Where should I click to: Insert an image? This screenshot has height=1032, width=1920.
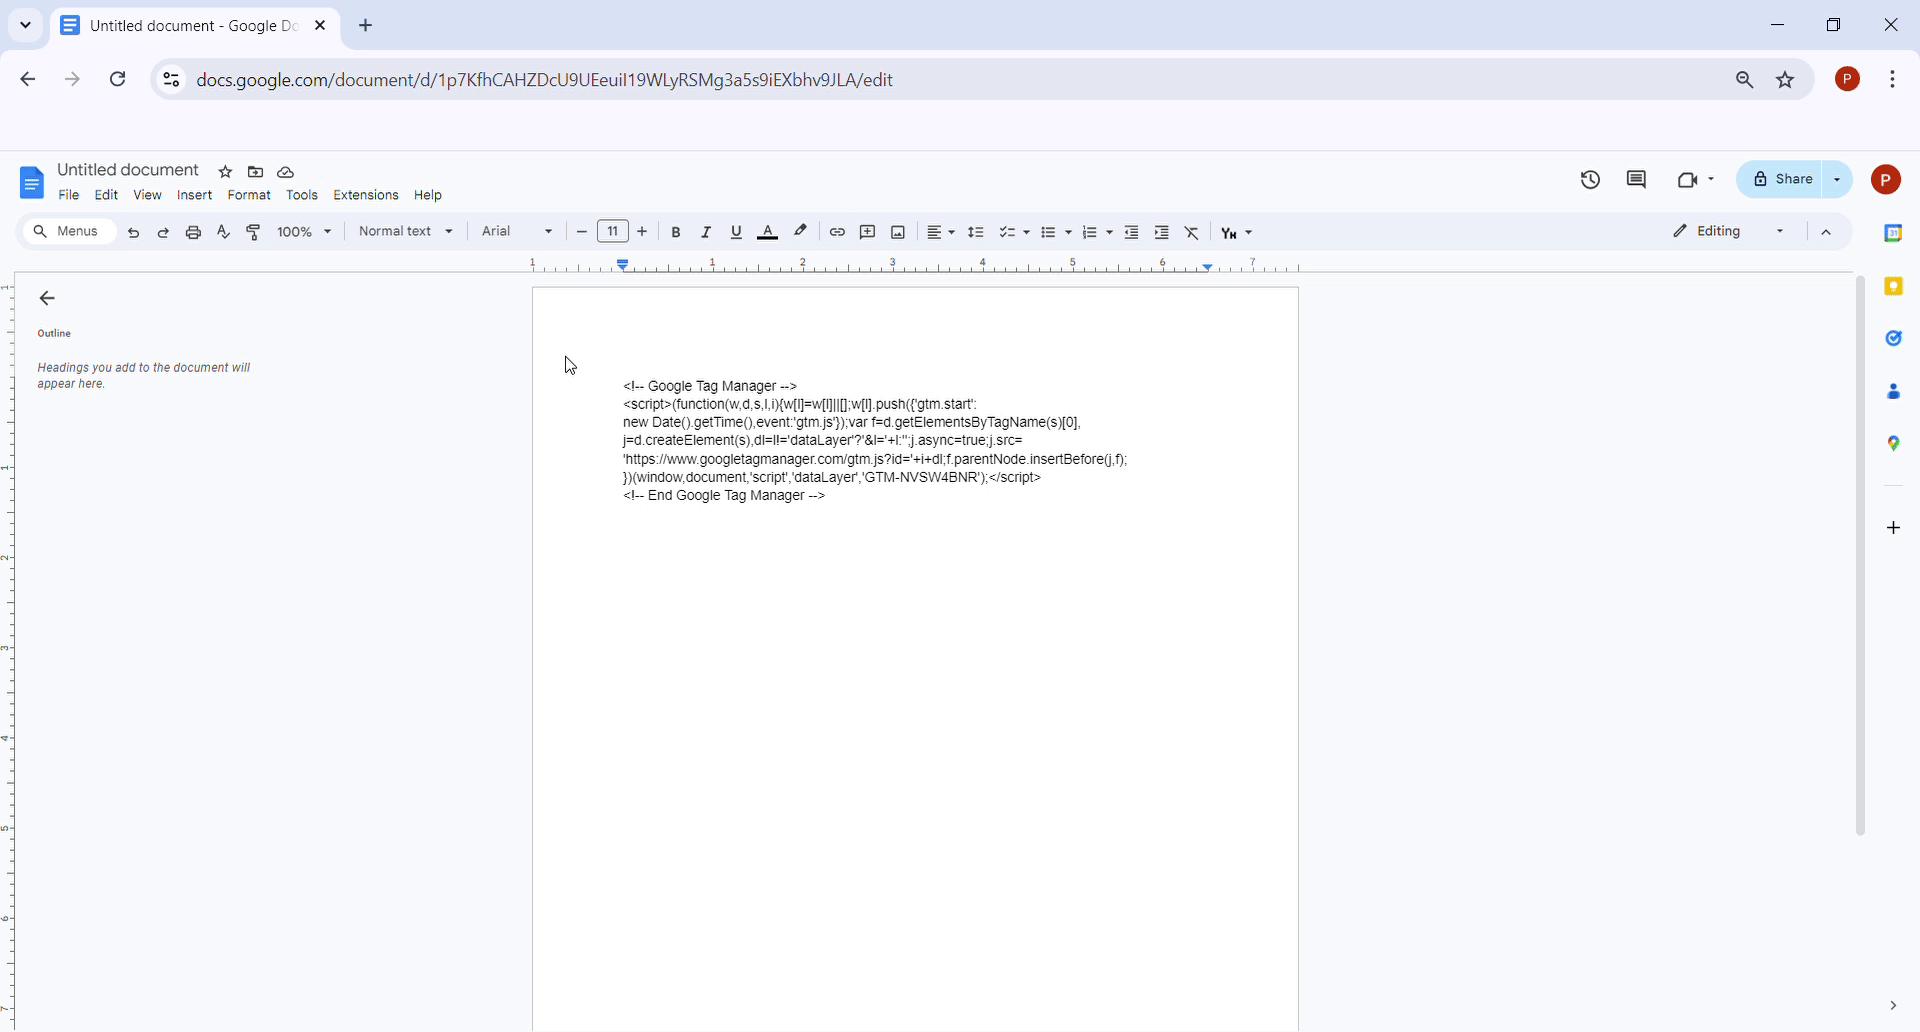[899, 232]
